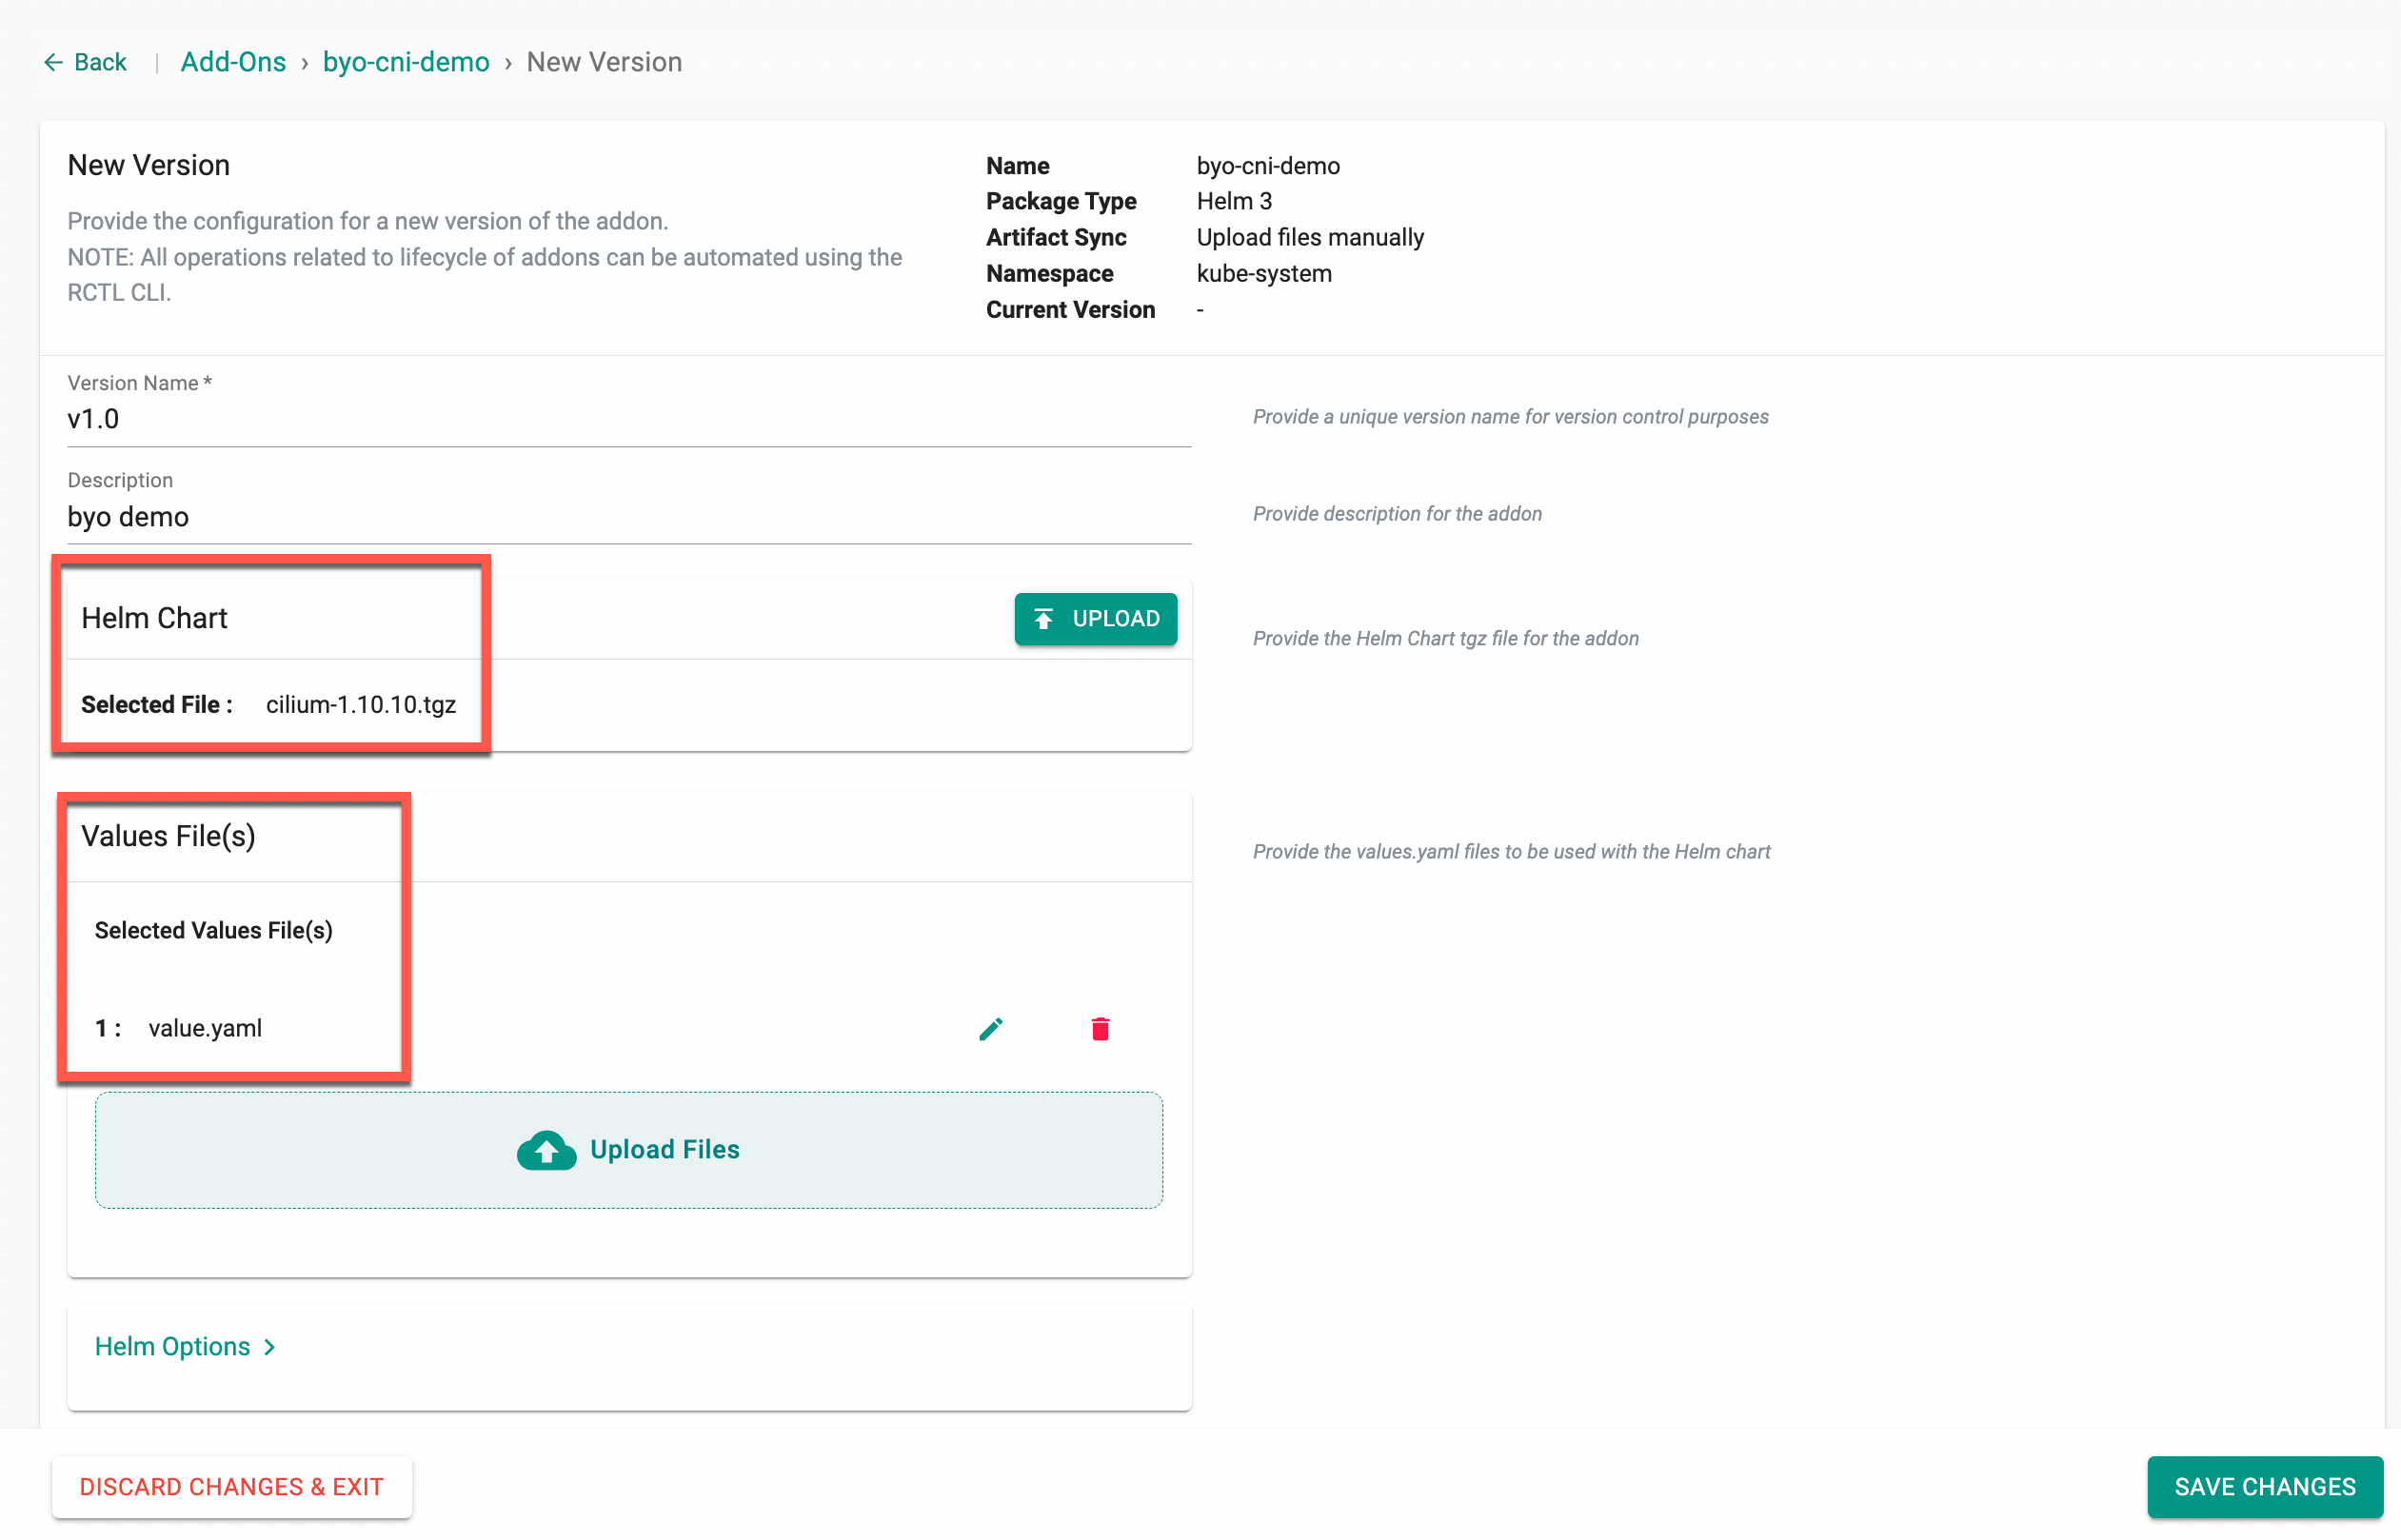Image resolution: width=2401 pixels, height=1540 pixels.
Task: Click the cloud upload icon
Action: pos(546,1150)
